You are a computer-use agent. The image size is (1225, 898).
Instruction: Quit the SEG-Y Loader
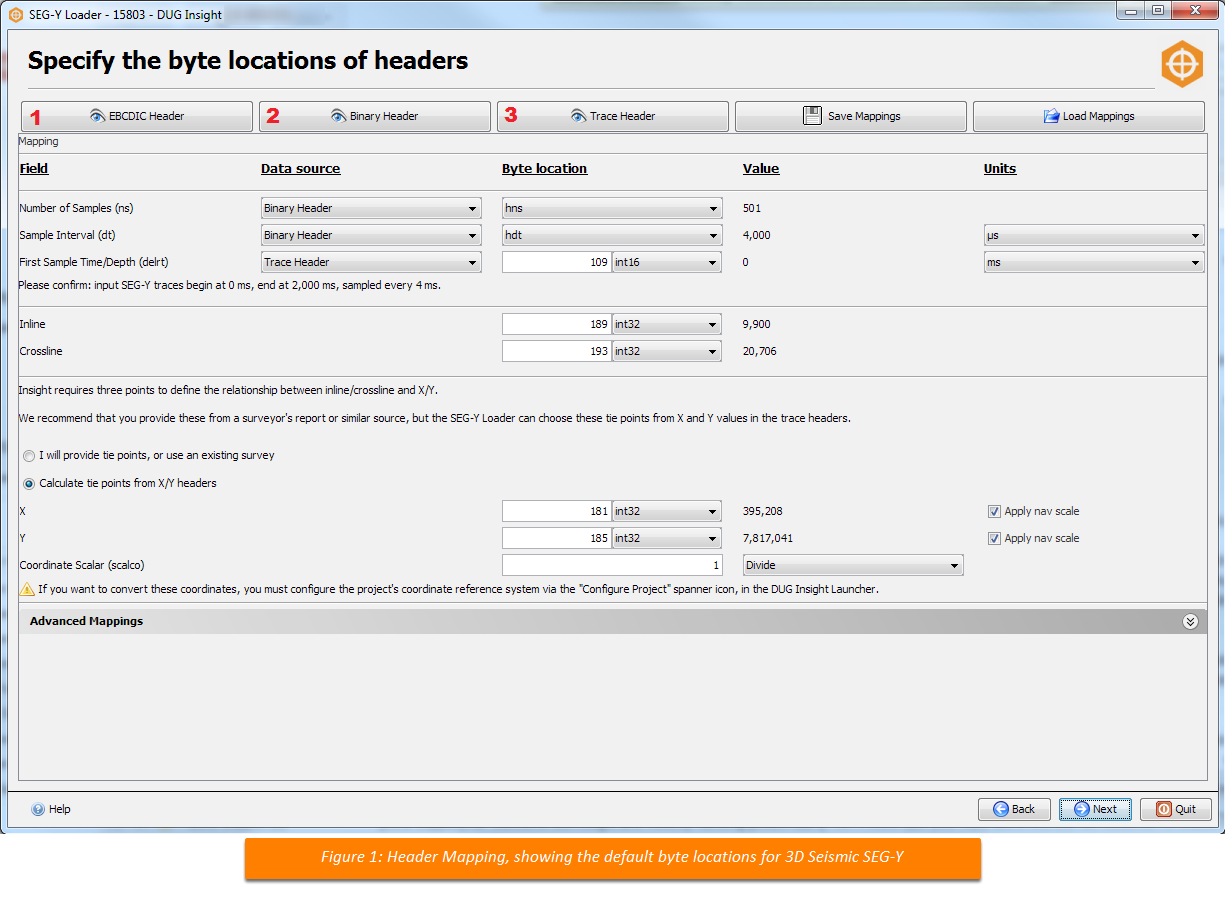1176,809
